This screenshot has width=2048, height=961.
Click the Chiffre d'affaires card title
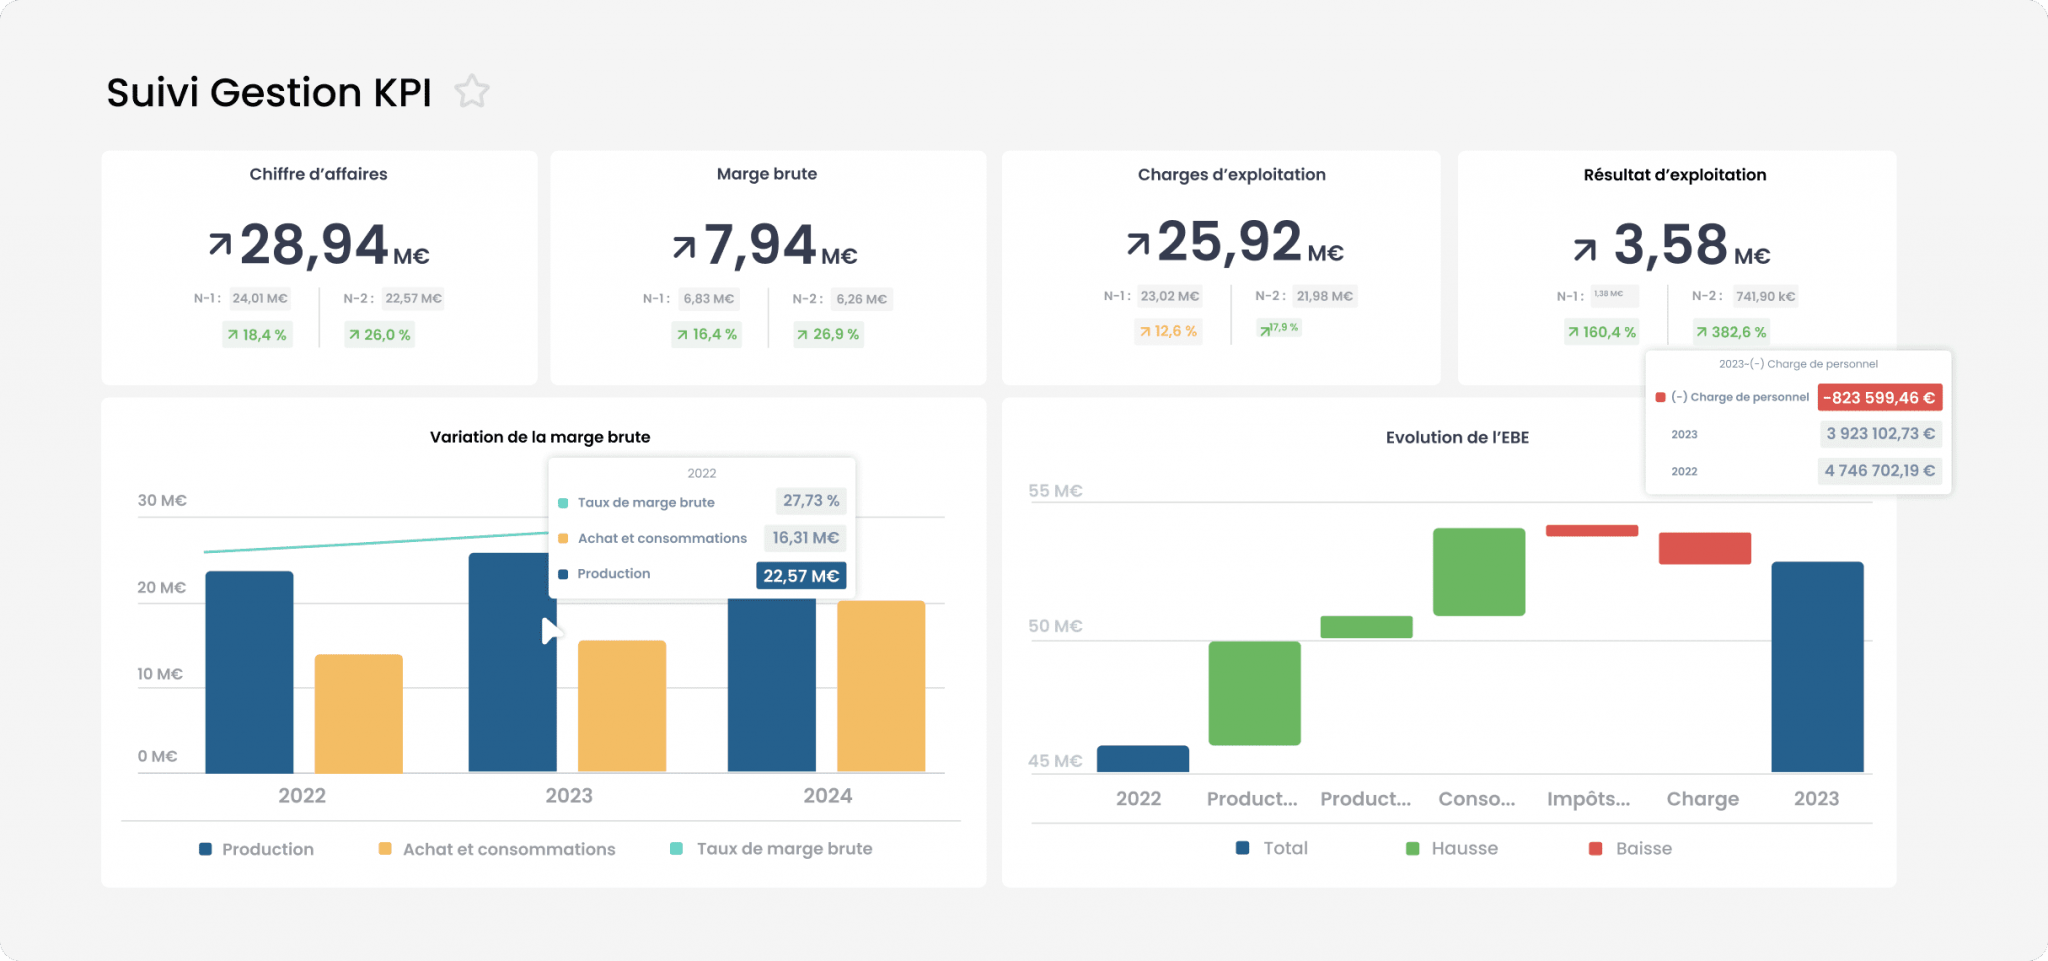318,174
